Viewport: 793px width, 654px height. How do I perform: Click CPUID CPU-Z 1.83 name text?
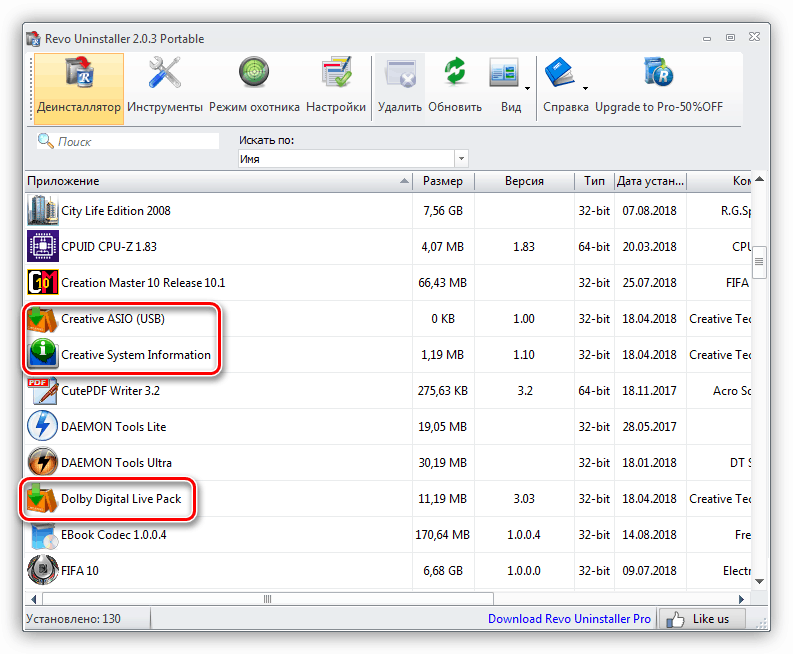click(109, 246)
